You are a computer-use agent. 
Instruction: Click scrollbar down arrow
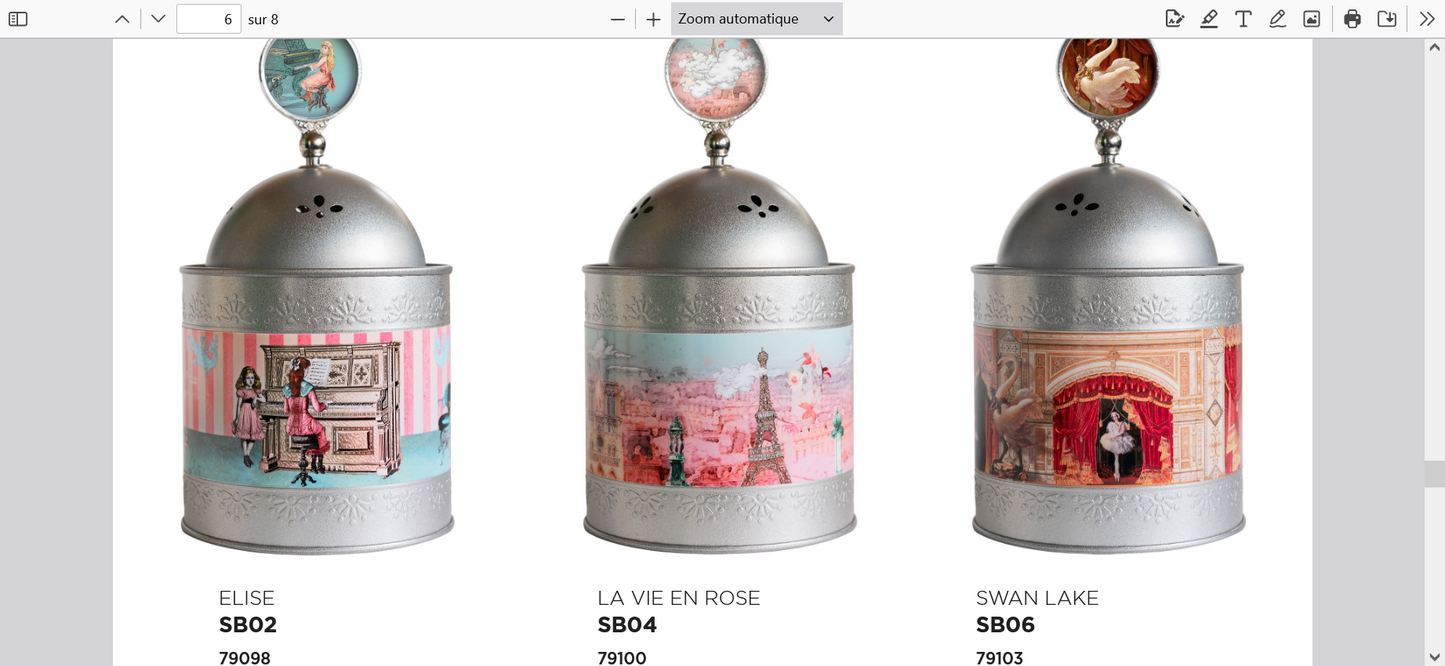click(1433, 656)
